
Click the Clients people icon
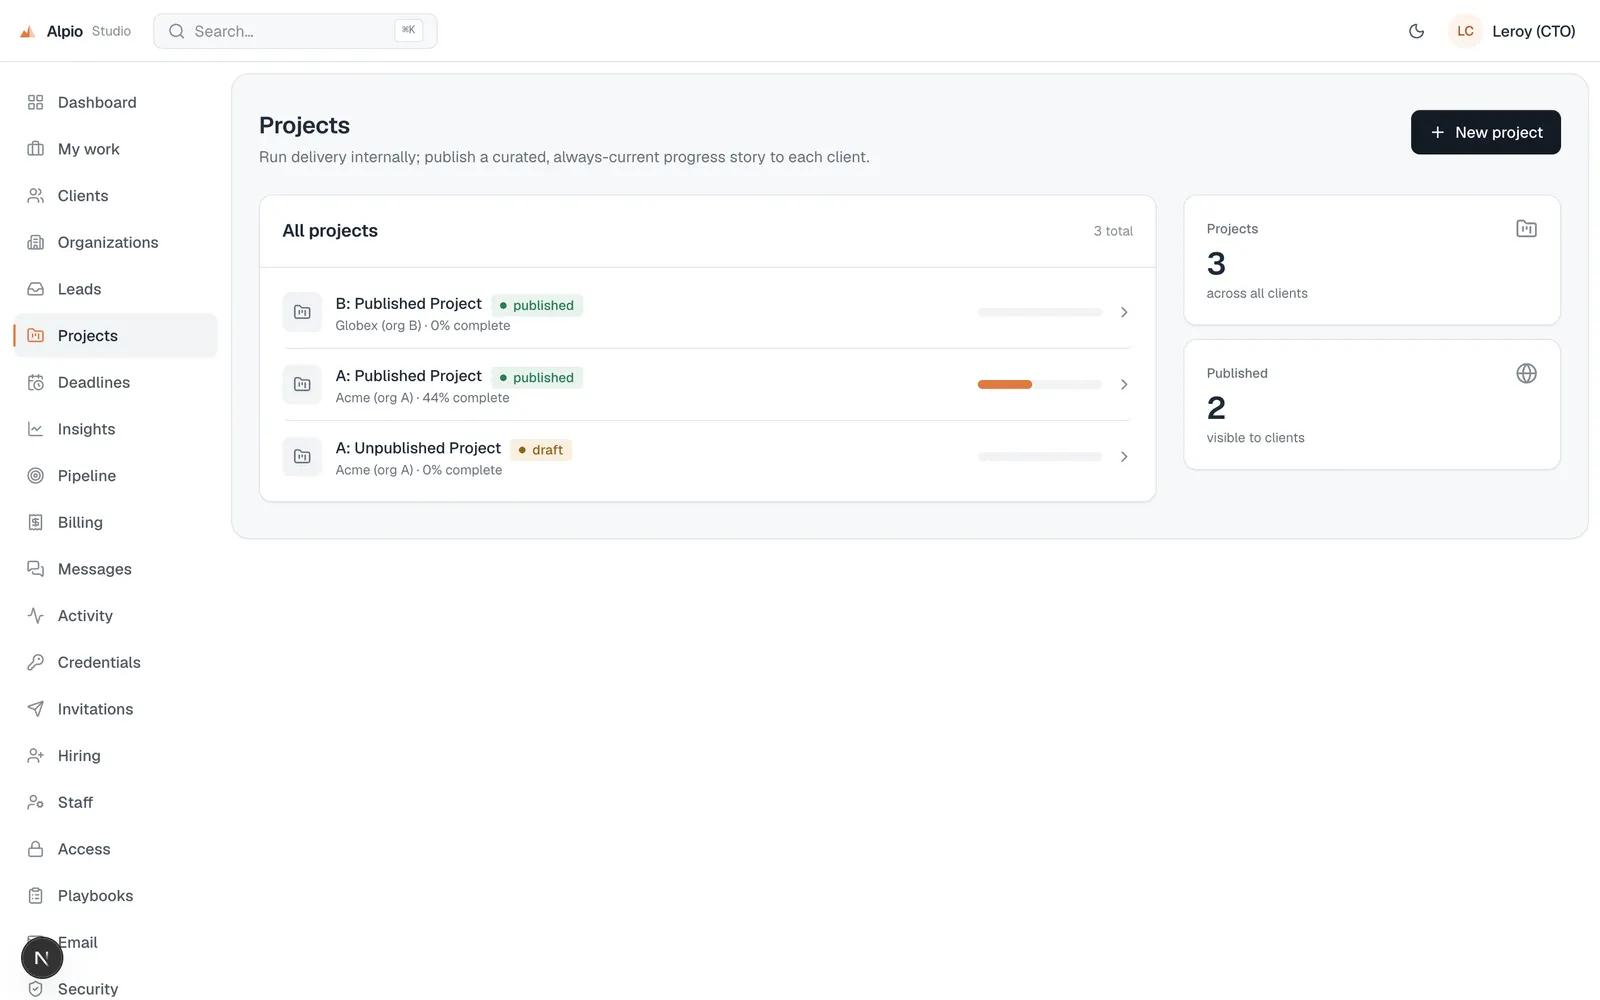36,196
